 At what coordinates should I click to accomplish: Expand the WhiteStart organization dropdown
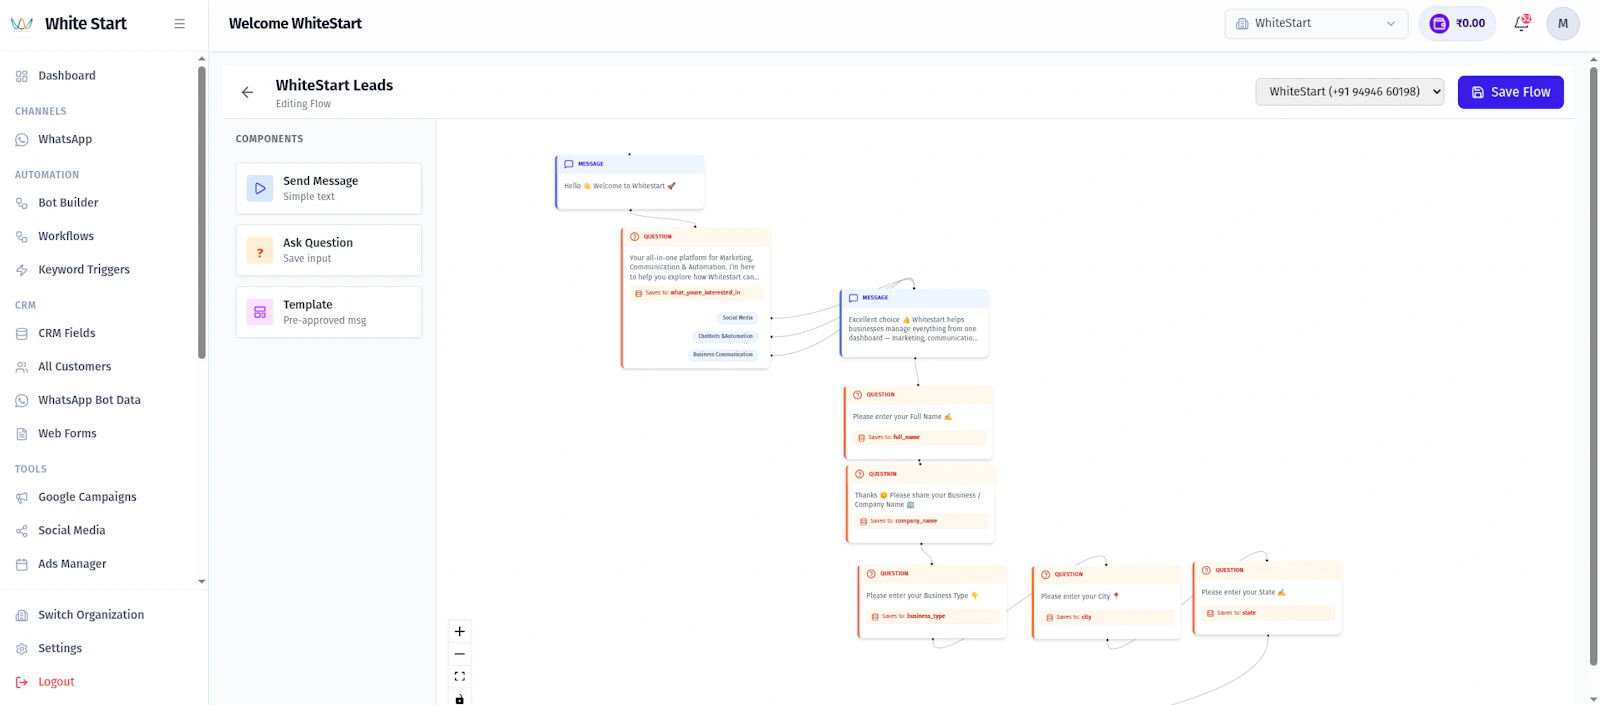point(1316,23)
